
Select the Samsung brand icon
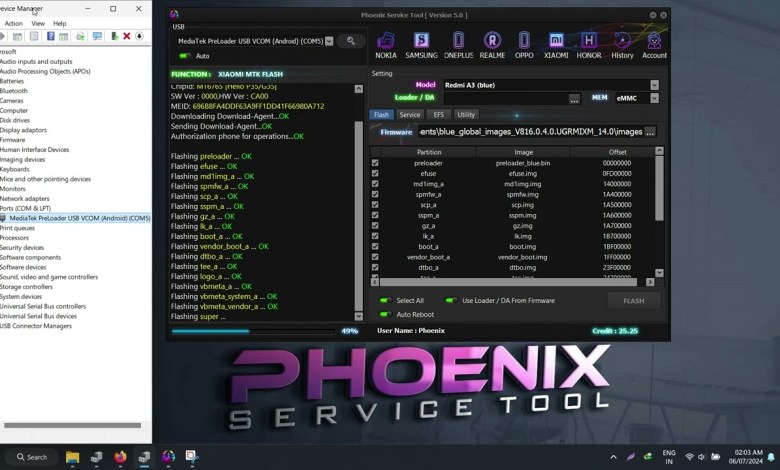421,45
